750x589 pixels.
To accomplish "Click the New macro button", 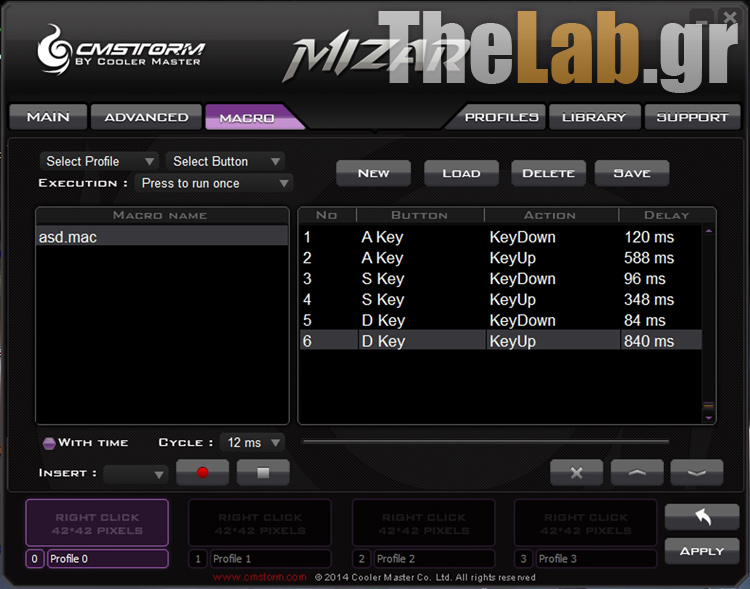I will (x=373, y=173).
